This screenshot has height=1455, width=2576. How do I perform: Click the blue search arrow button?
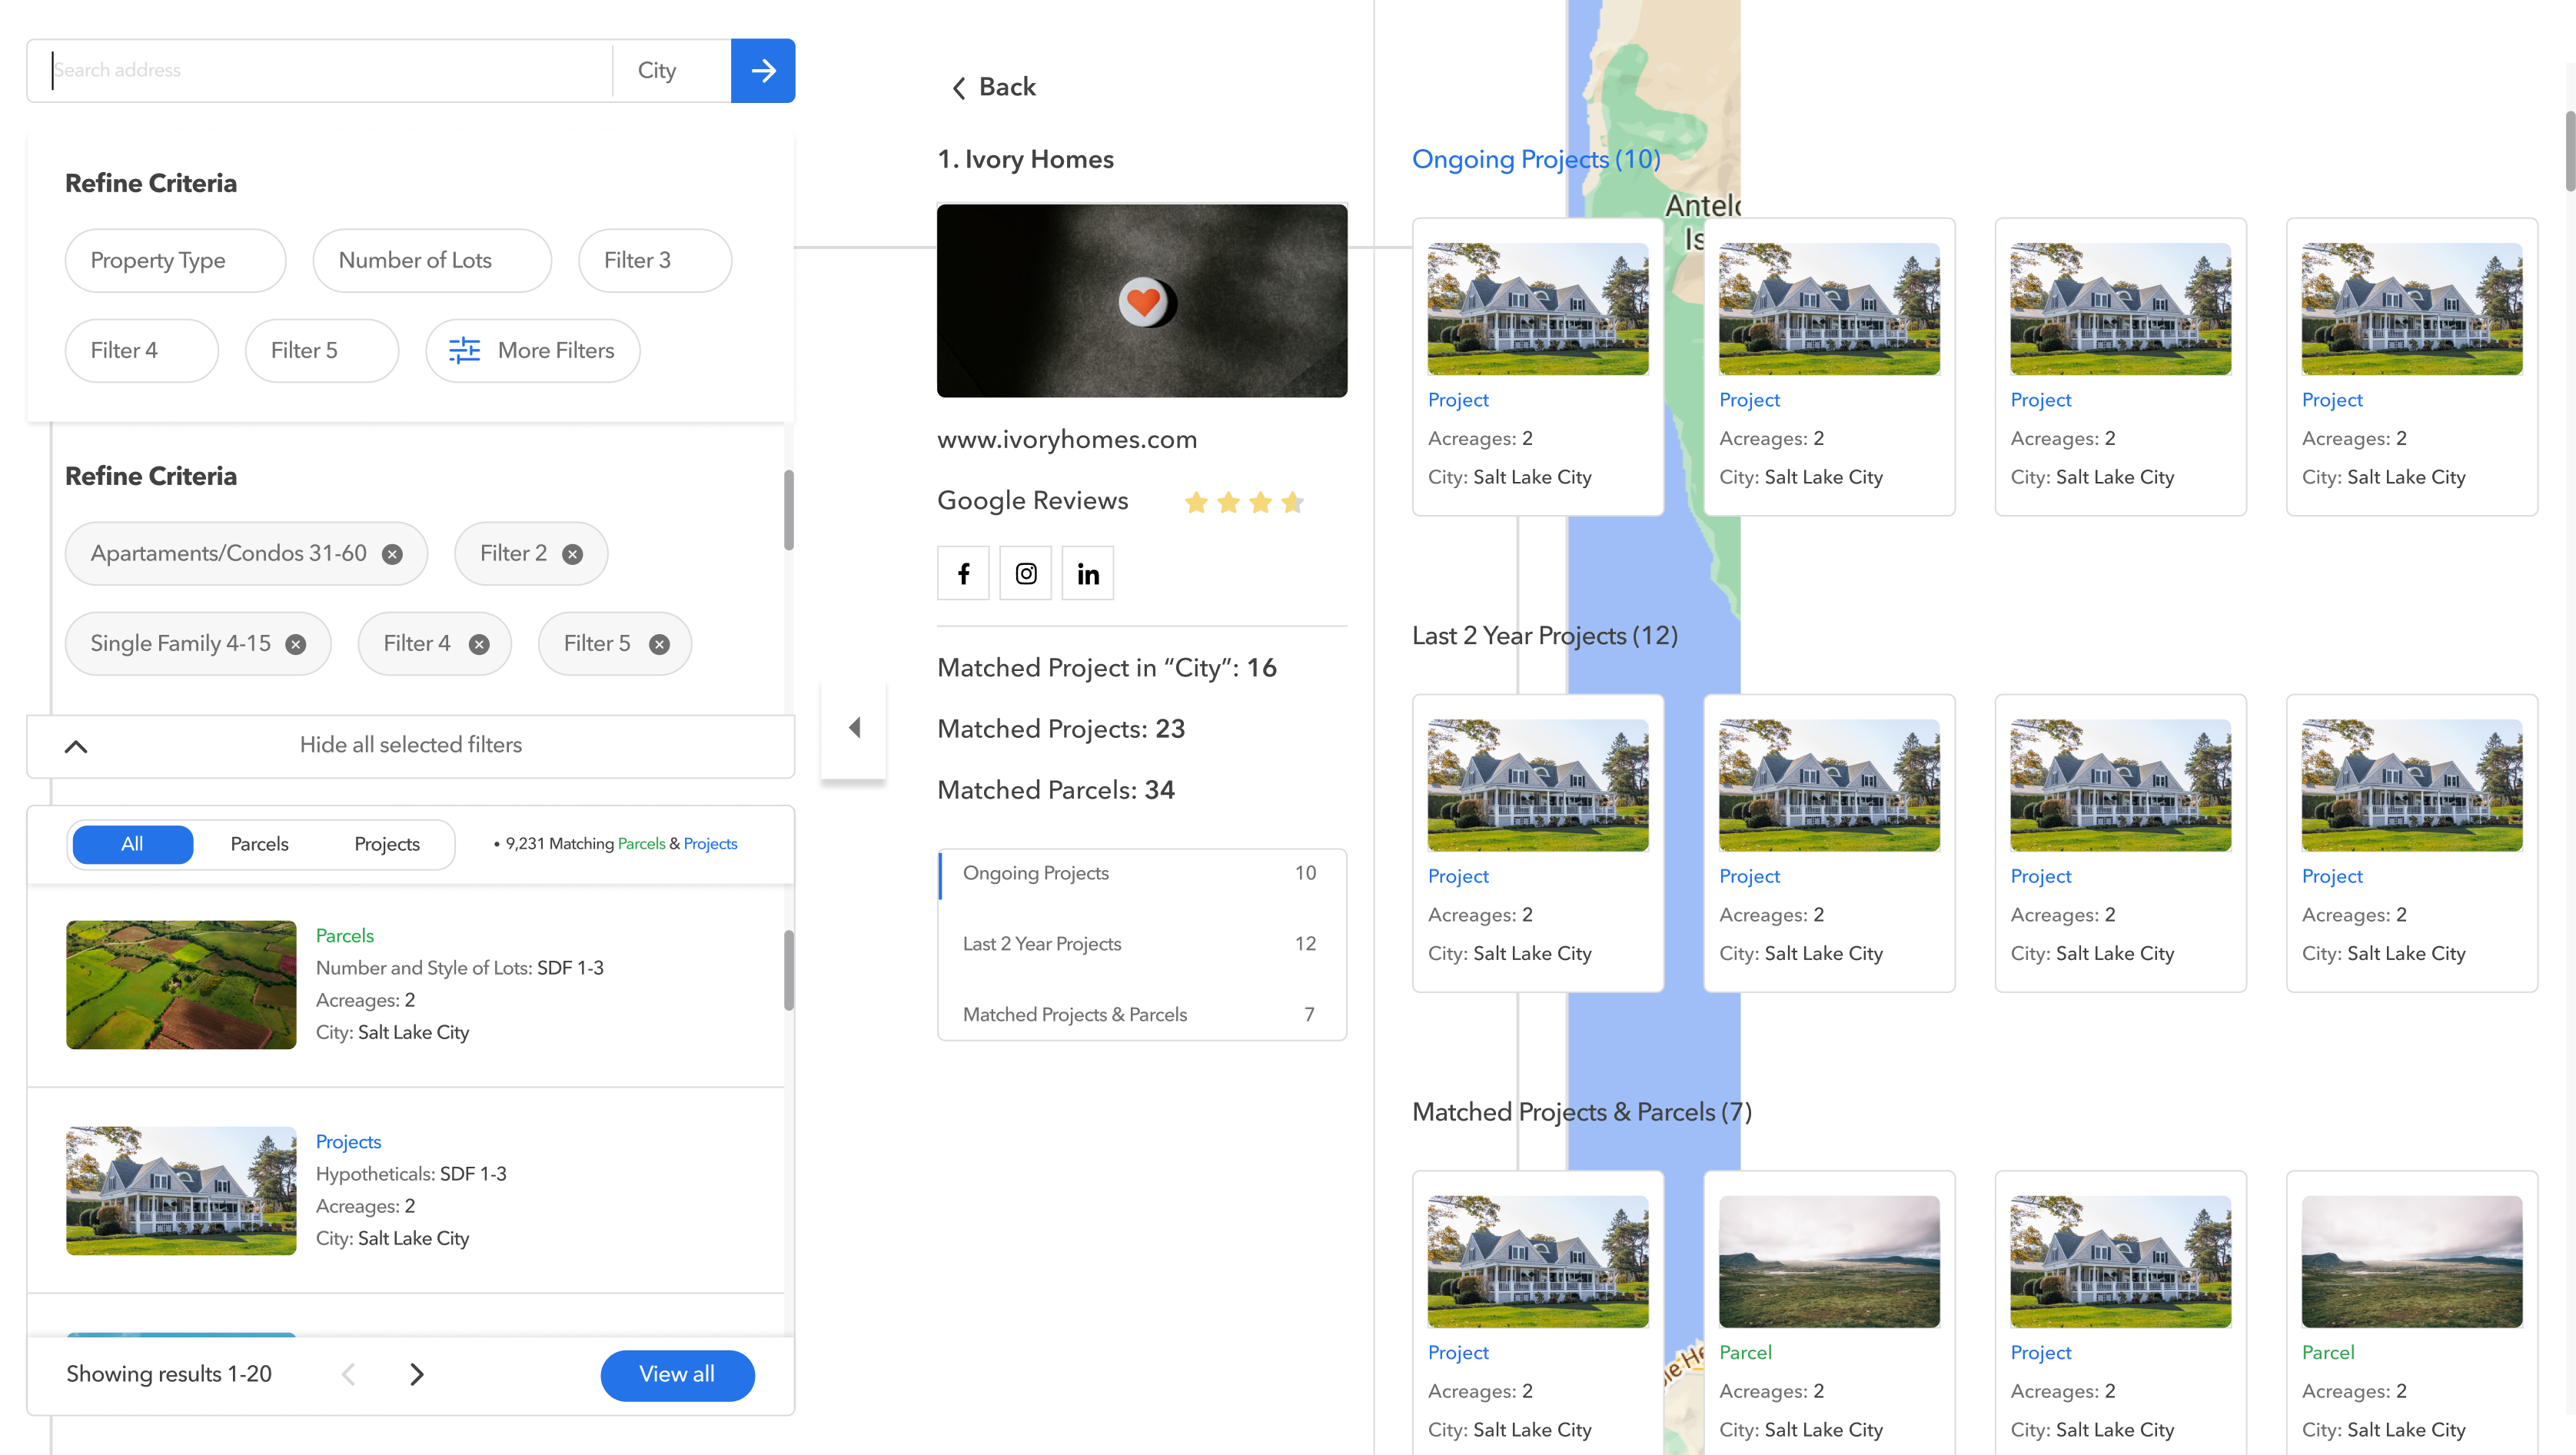763,70
